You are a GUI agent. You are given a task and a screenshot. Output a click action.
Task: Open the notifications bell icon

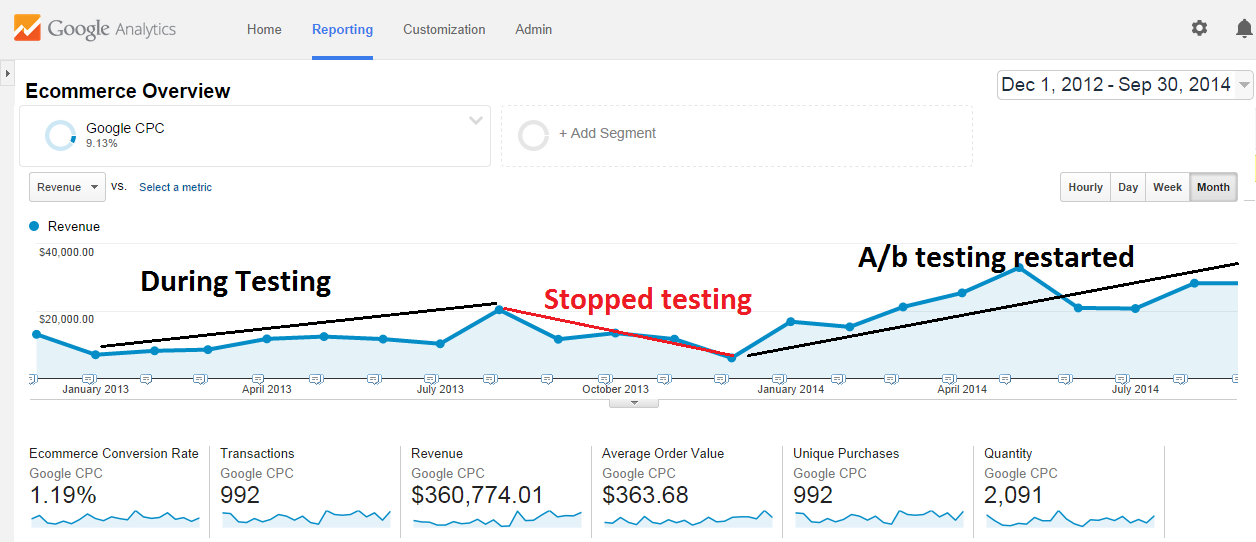point(1244,28)
